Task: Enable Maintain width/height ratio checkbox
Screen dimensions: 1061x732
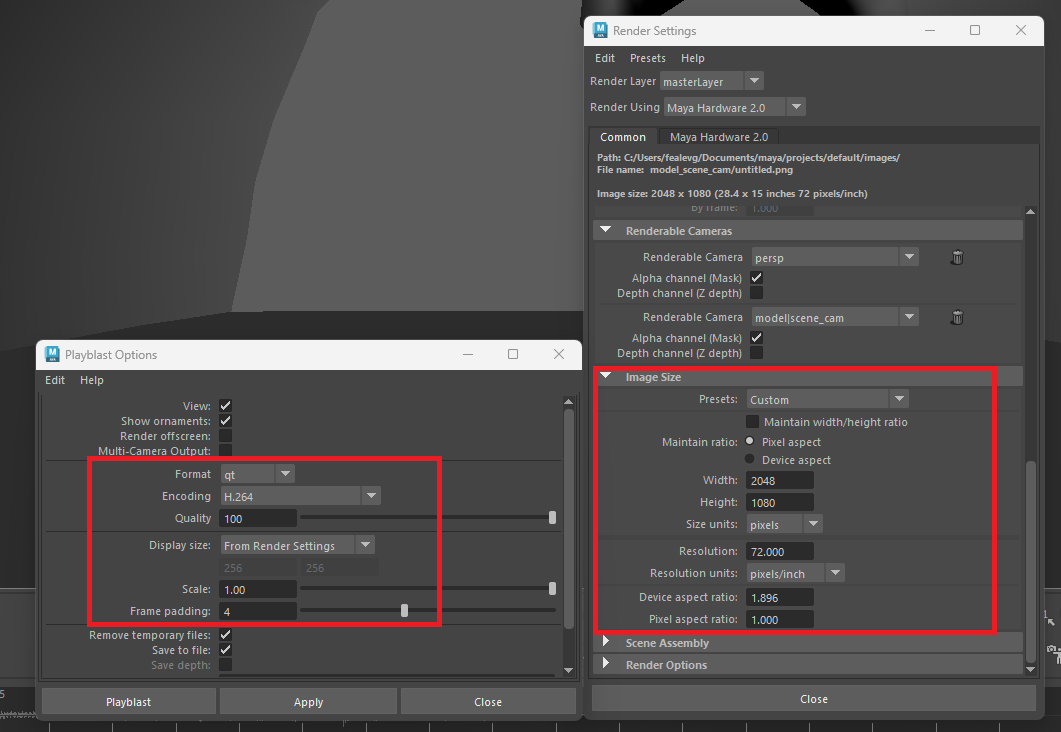Action: (753, 422)
